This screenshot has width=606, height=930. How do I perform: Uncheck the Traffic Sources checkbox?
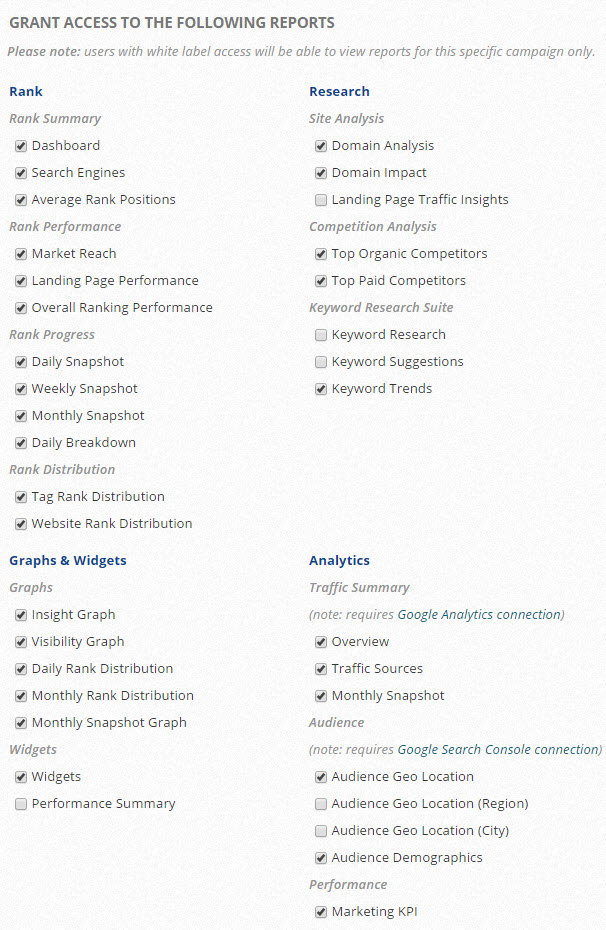point(321,669)
